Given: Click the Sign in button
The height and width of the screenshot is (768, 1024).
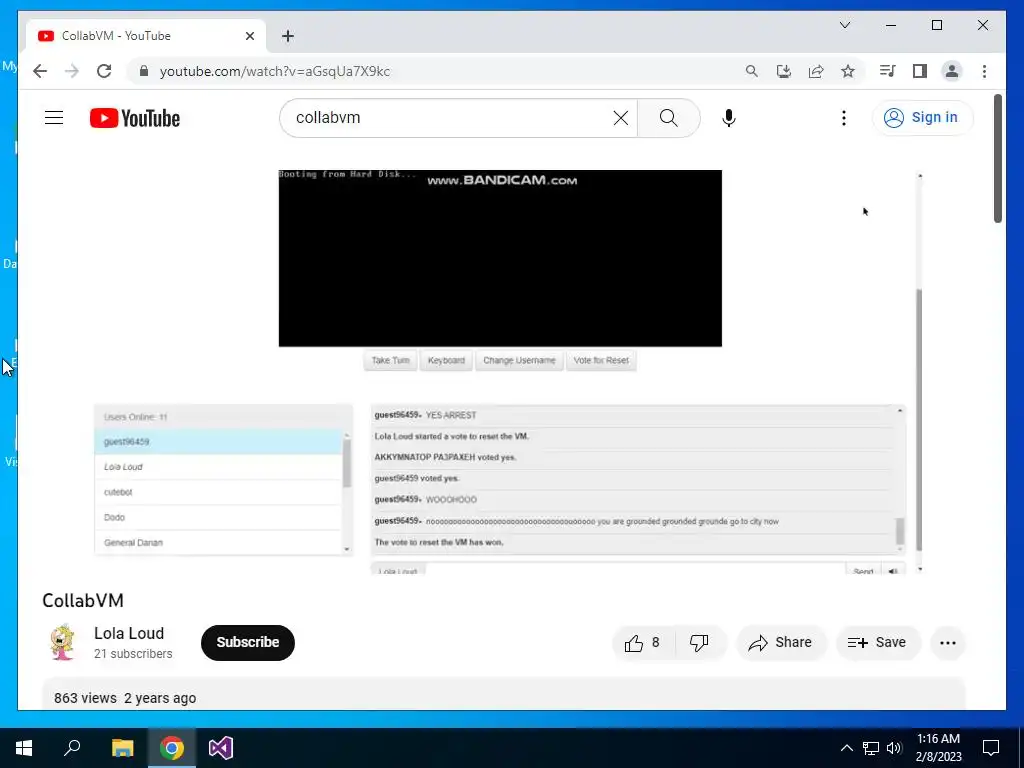Looking at the screenshot, I should tap(922, 118).
